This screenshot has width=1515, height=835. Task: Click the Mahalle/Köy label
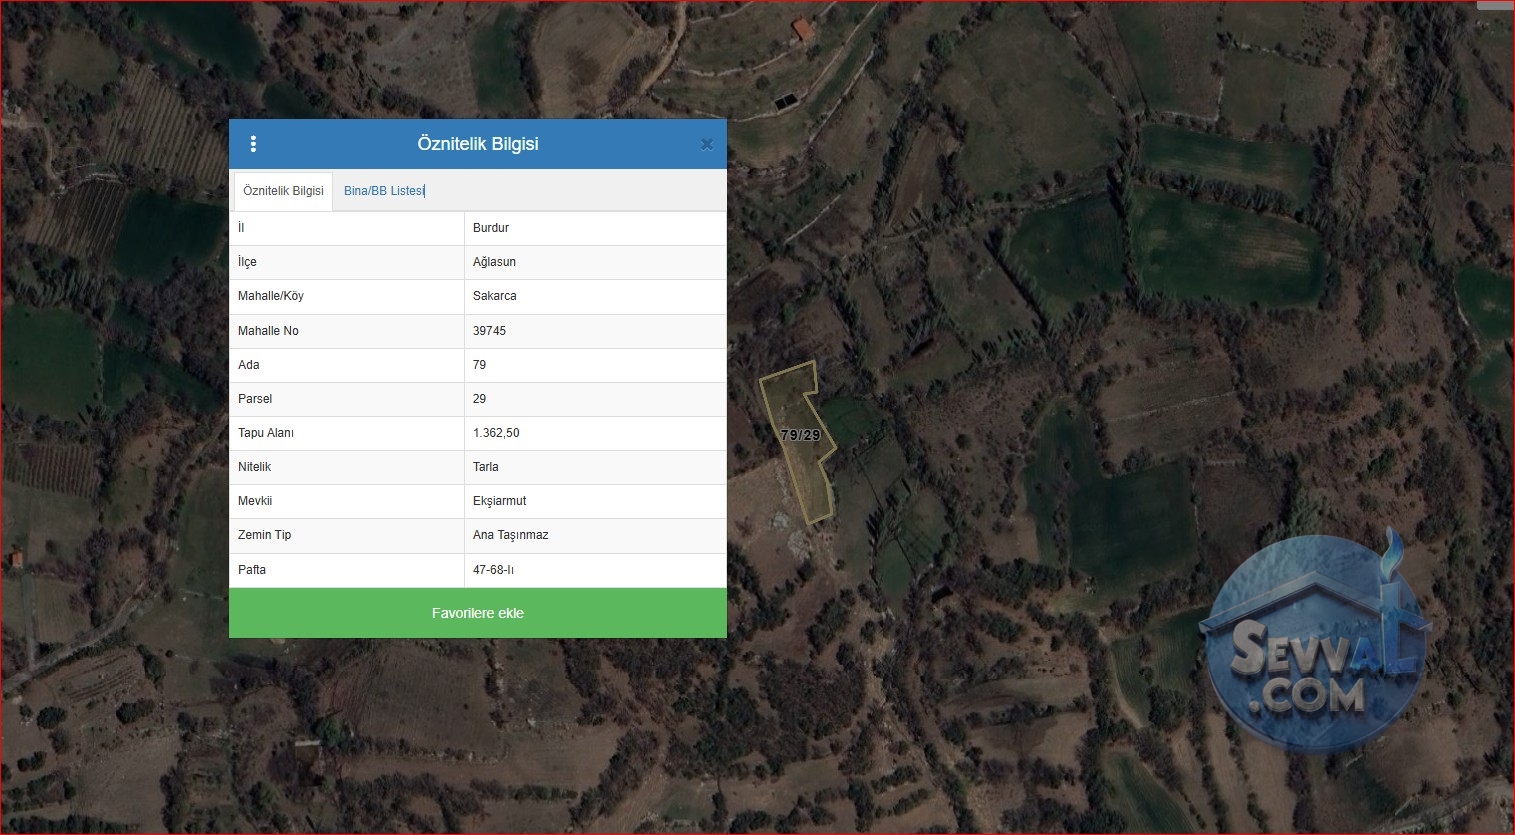click(271, 296)
